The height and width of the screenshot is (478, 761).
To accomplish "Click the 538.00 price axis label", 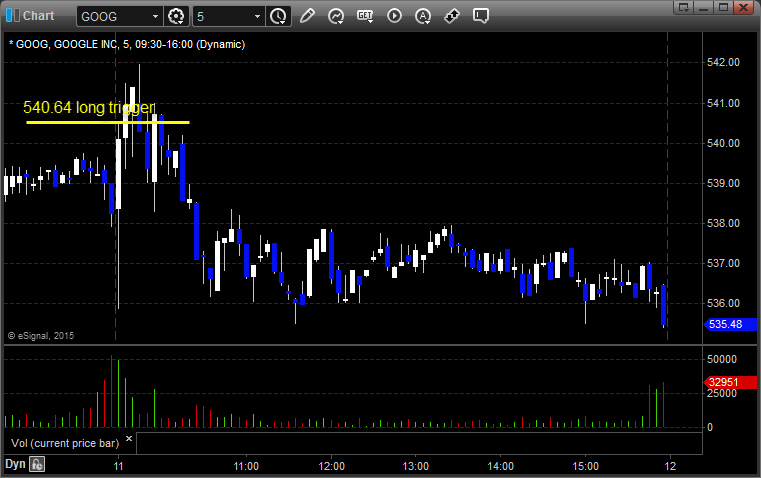I will pyautogui.click(x=724, y=224).
